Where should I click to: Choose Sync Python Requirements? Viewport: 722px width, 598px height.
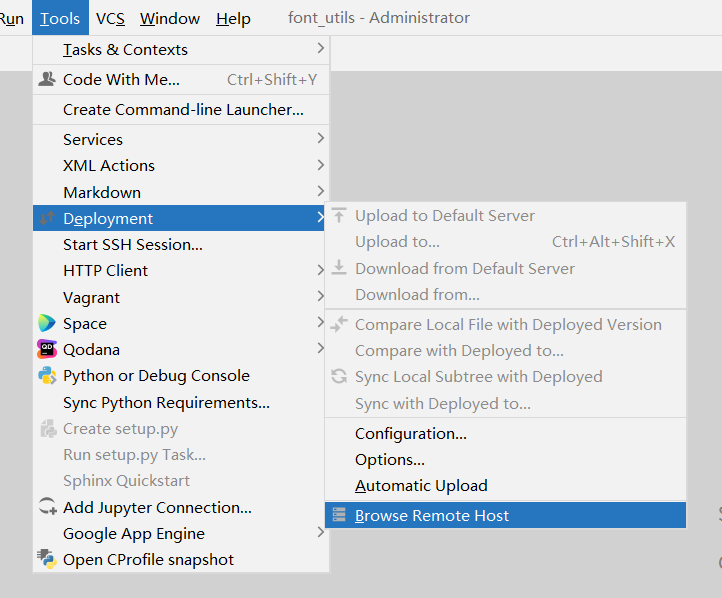(x=181, y=402)
